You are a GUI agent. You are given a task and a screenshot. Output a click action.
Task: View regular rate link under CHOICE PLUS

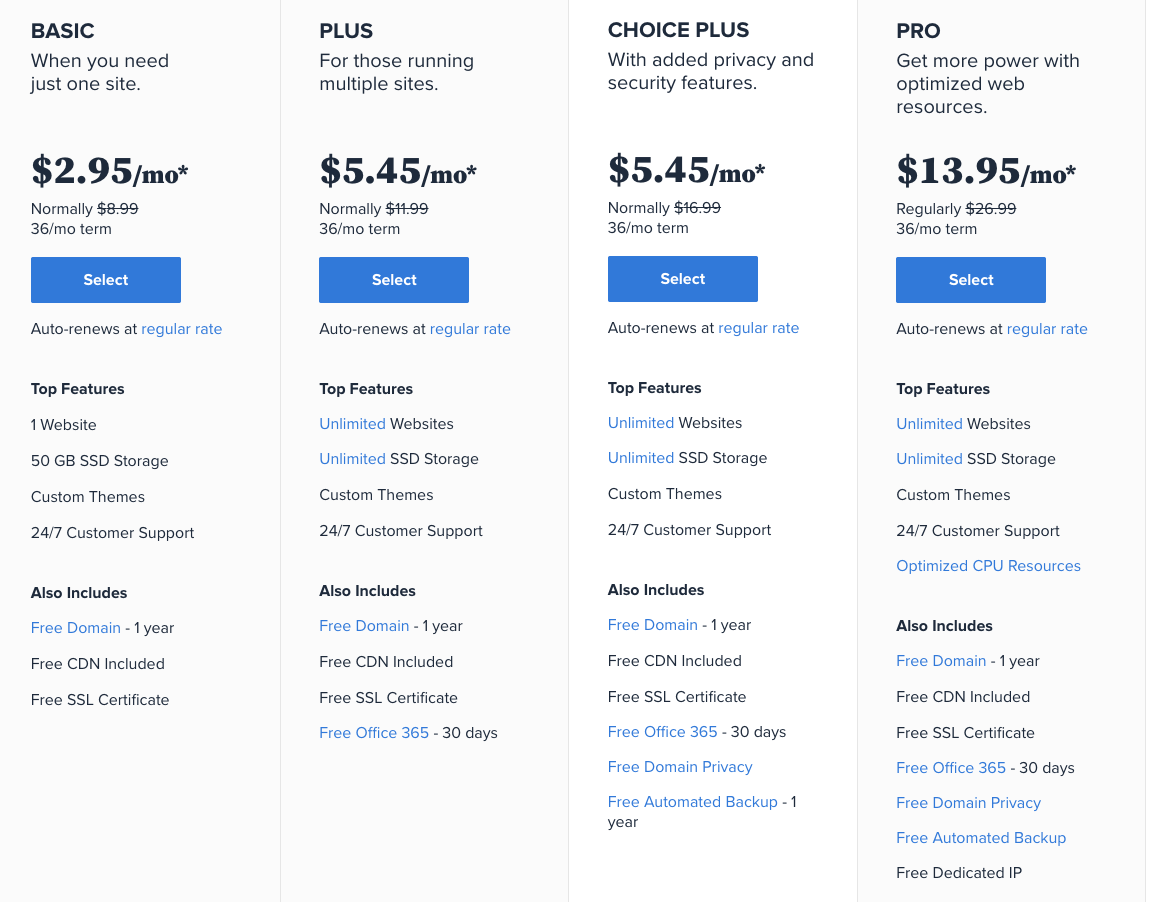(758, 328)
